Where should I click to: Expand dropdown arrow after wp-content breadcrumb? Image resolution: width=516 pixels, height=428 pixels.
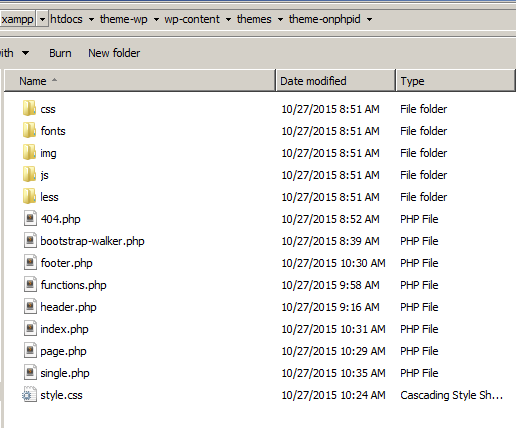pos(228,19)
